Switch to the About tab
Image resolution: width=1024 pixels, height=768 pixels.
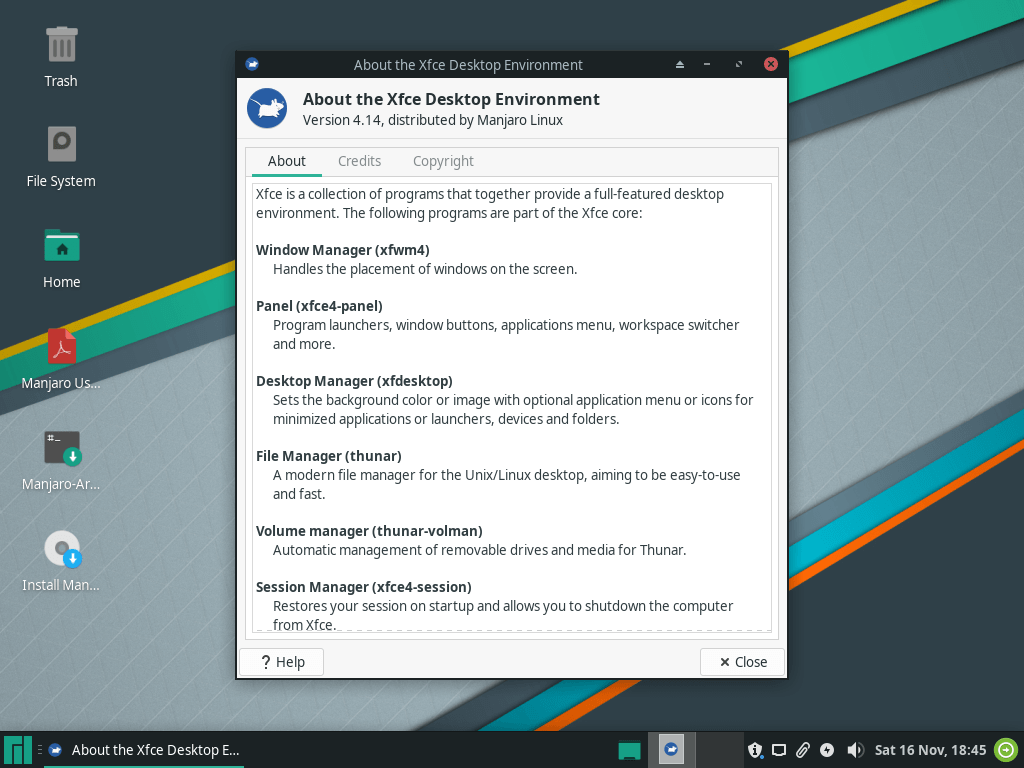[x=287, y=161]
